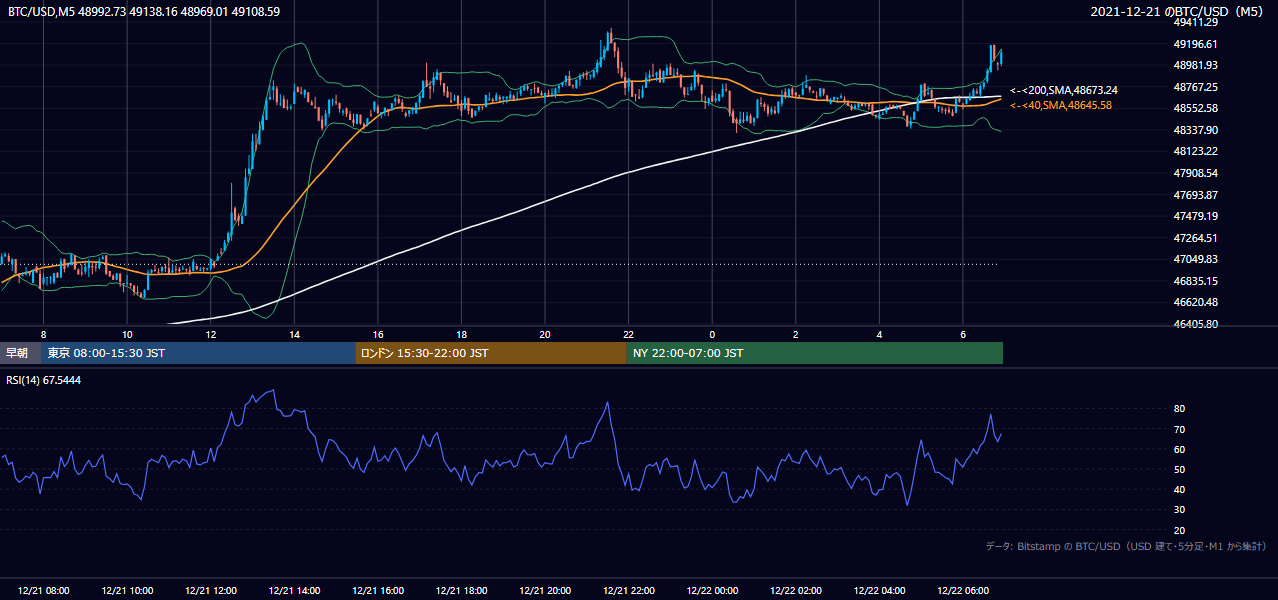Click RSI axis level 40
The image size is (1278, 600).
click(1180, 489)
